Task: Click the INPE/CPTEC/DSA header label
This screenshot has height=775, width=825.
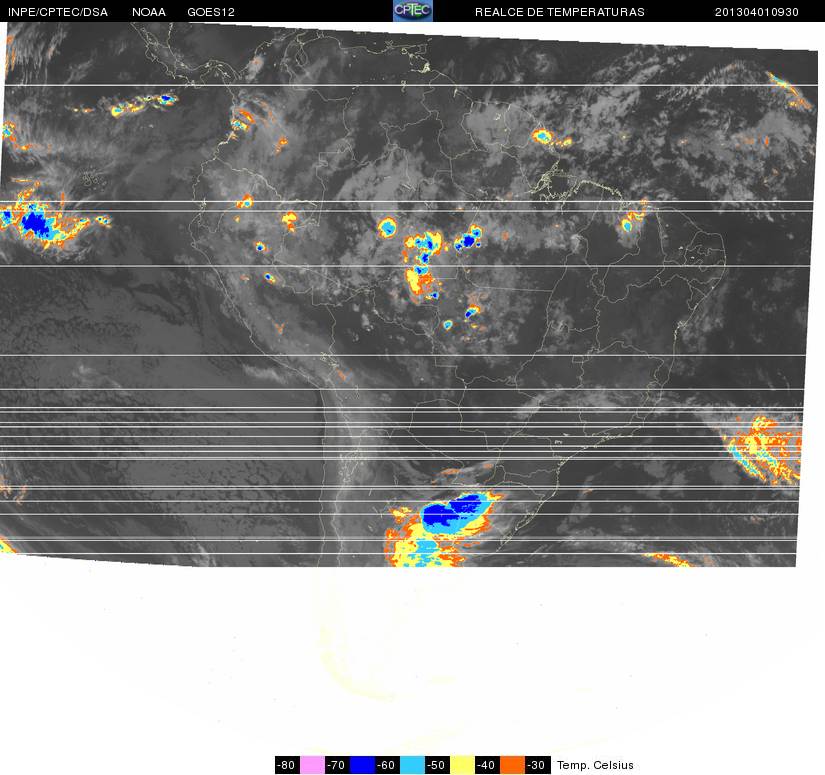Action: 58,12
